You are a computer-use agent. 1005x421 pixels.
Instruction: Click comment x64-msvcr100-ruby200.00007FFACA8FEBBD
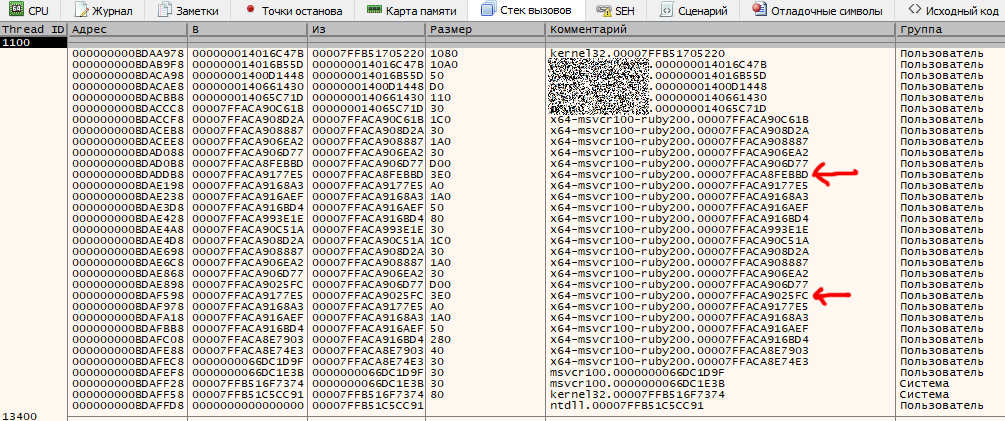click(x=679, y=174)
